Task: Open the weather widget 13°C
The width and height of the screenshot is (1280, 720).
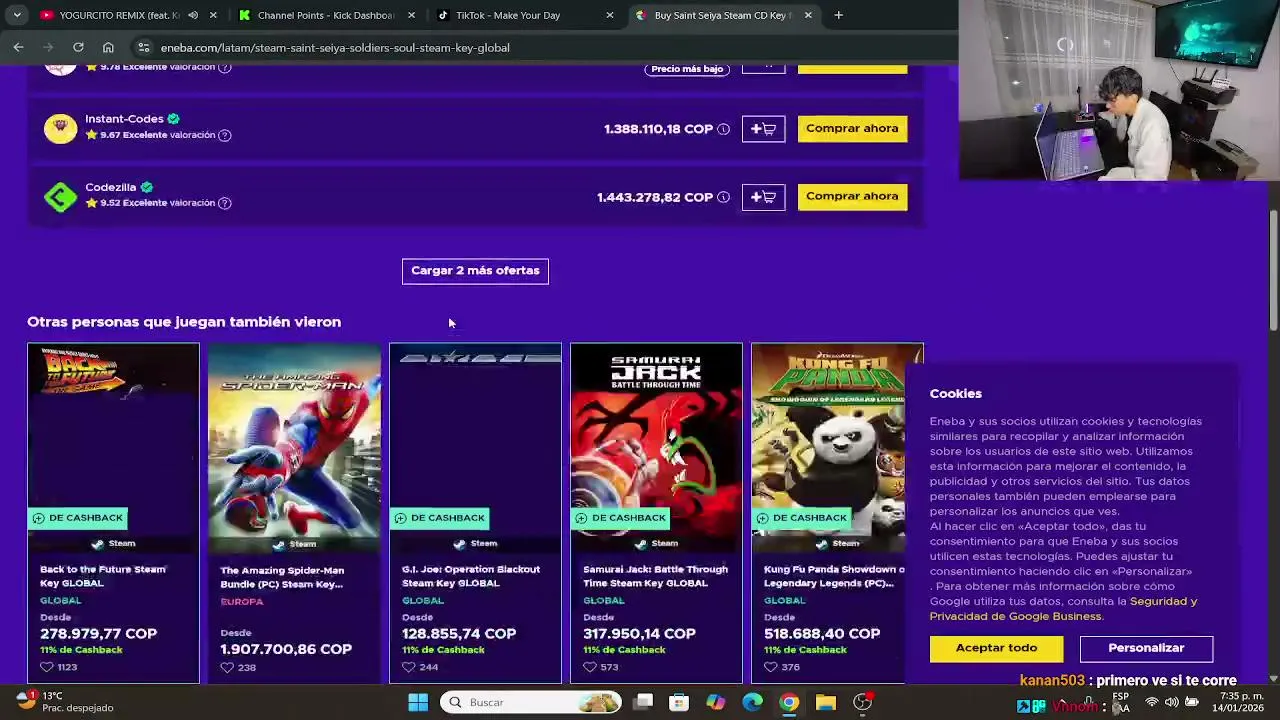Action: [64, 702]
